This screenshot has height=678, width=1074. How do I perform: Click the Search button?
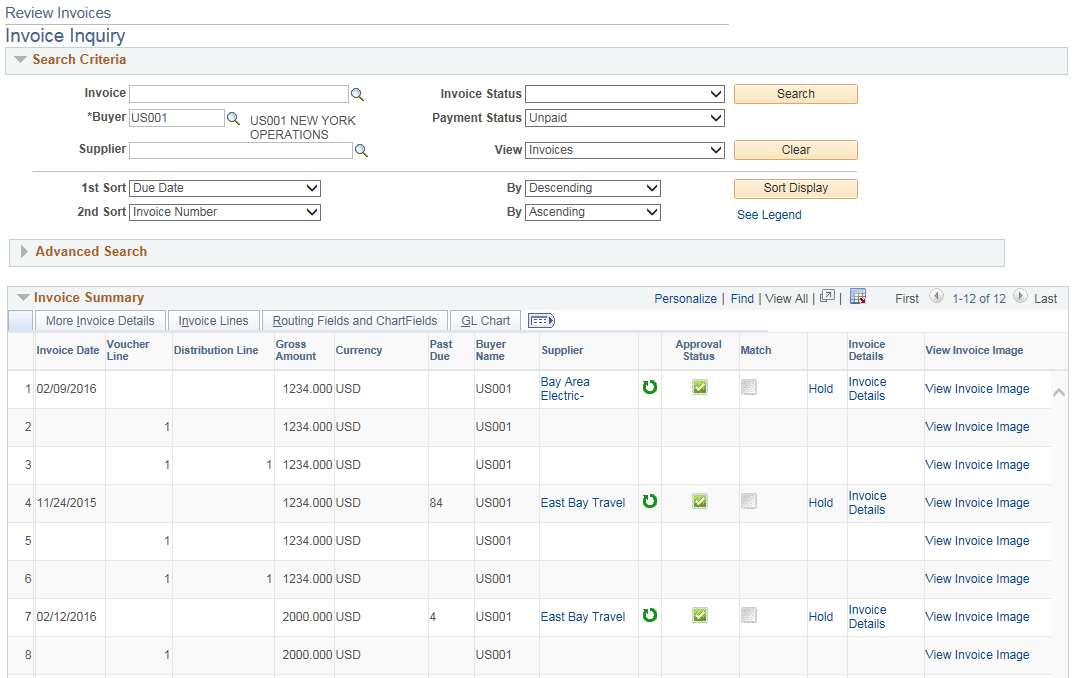tap(795, 93)
